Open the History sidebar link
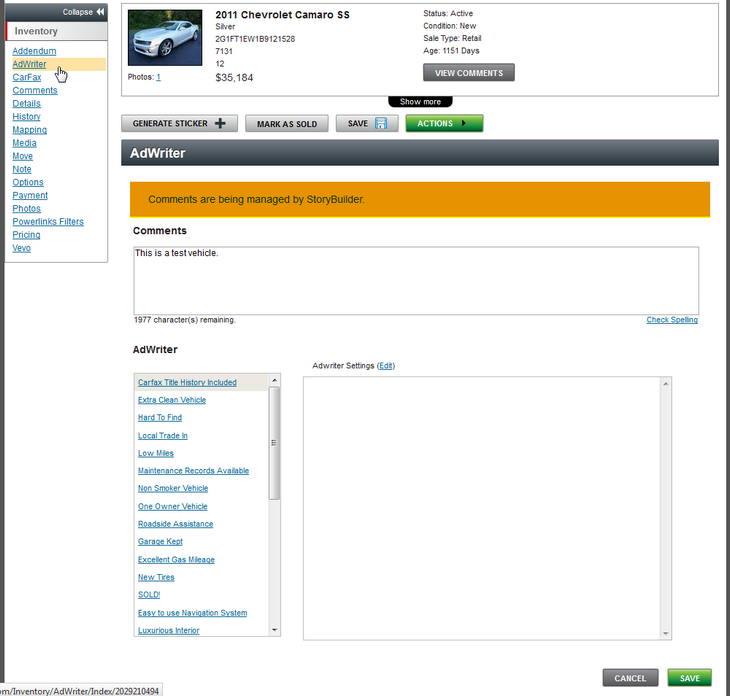The height and width of the screenshot is (696, 730). pos(27,116)
